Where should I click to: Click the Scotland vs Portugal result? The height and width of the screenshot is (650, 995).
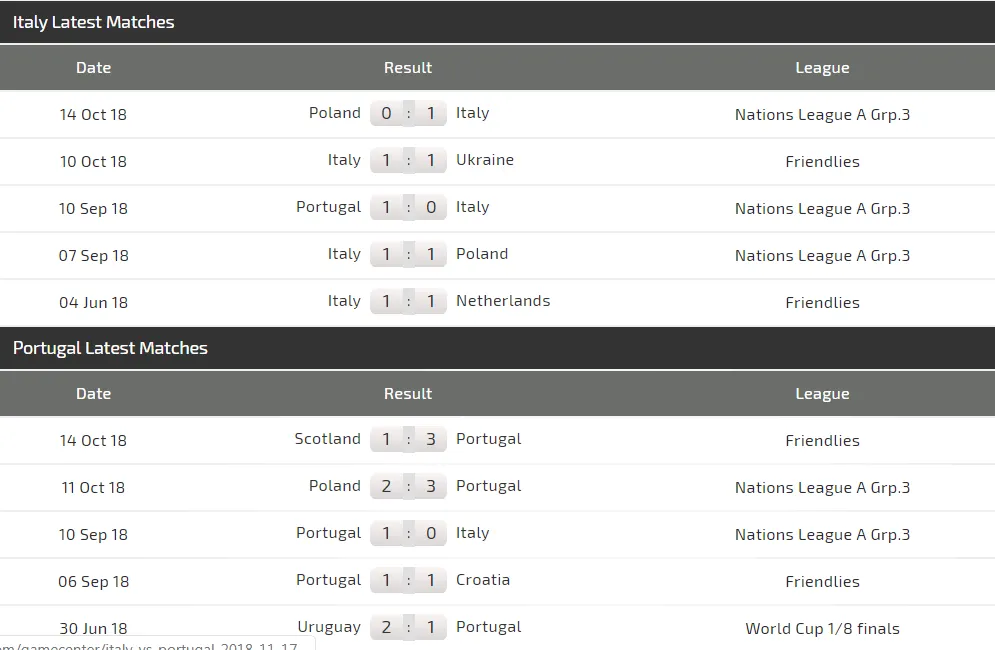[408, 439]
